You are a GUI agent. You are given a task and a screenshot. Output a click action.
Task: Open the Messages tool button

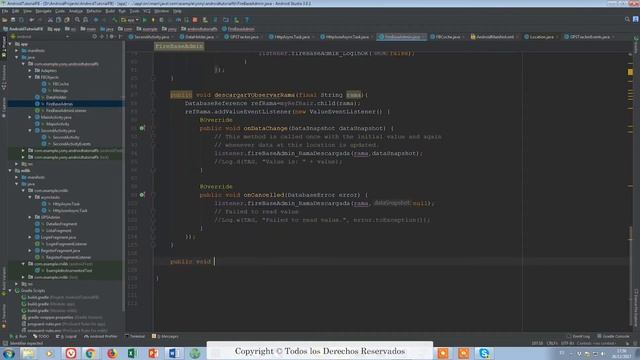165,336
